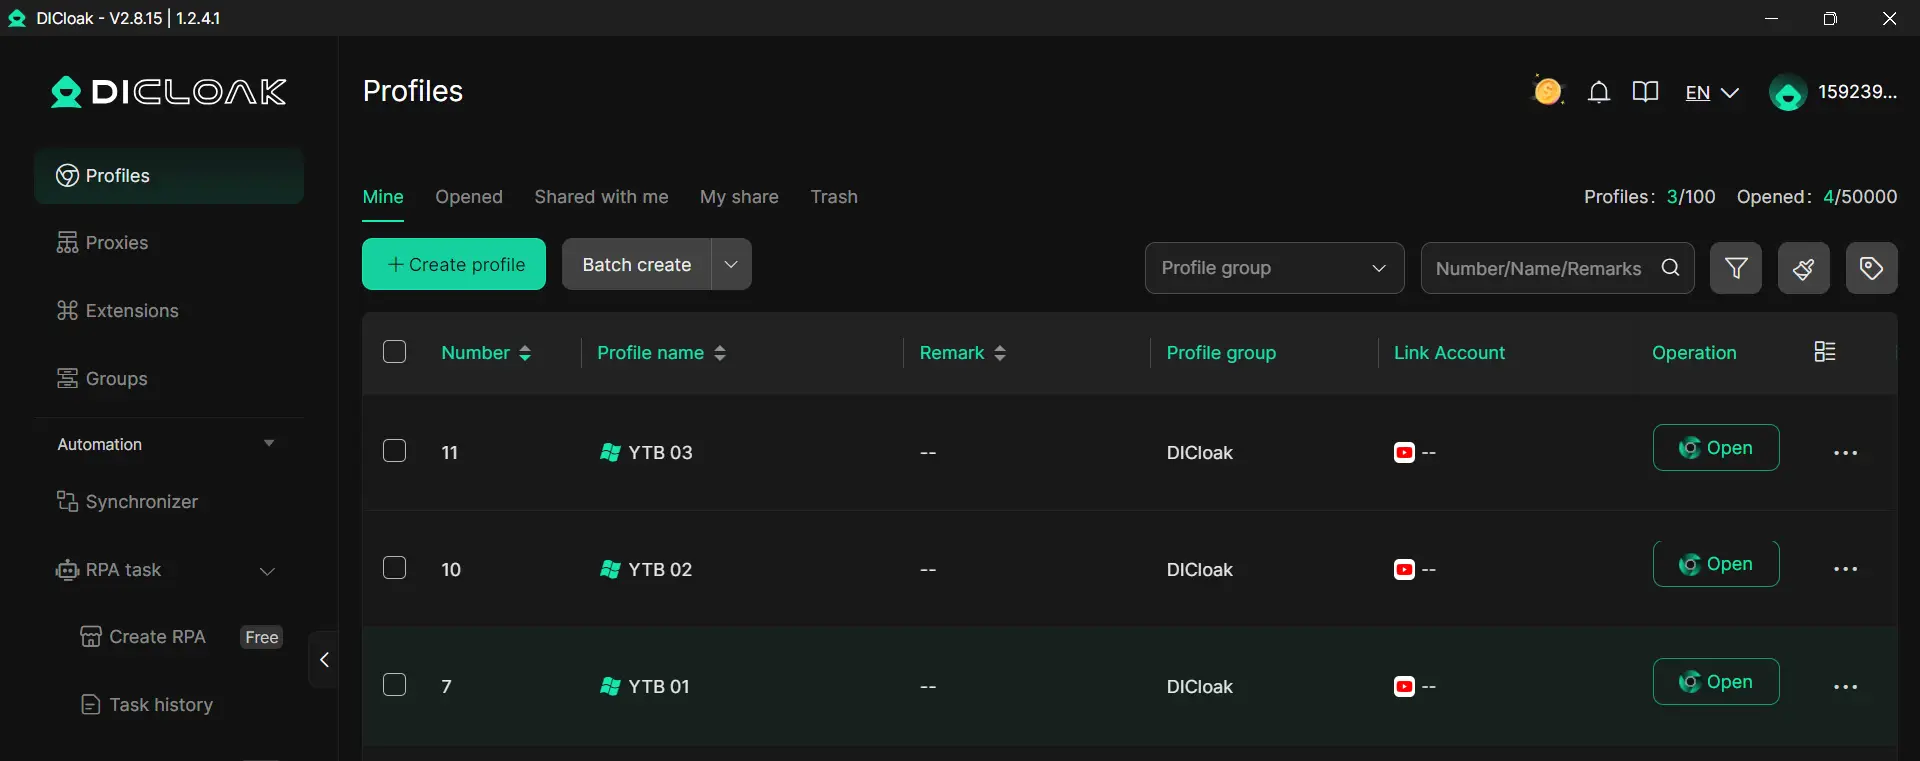Open the YTB 01 profile
Viewport: 1920px width, 761px height.
(x=1716, y=682)
